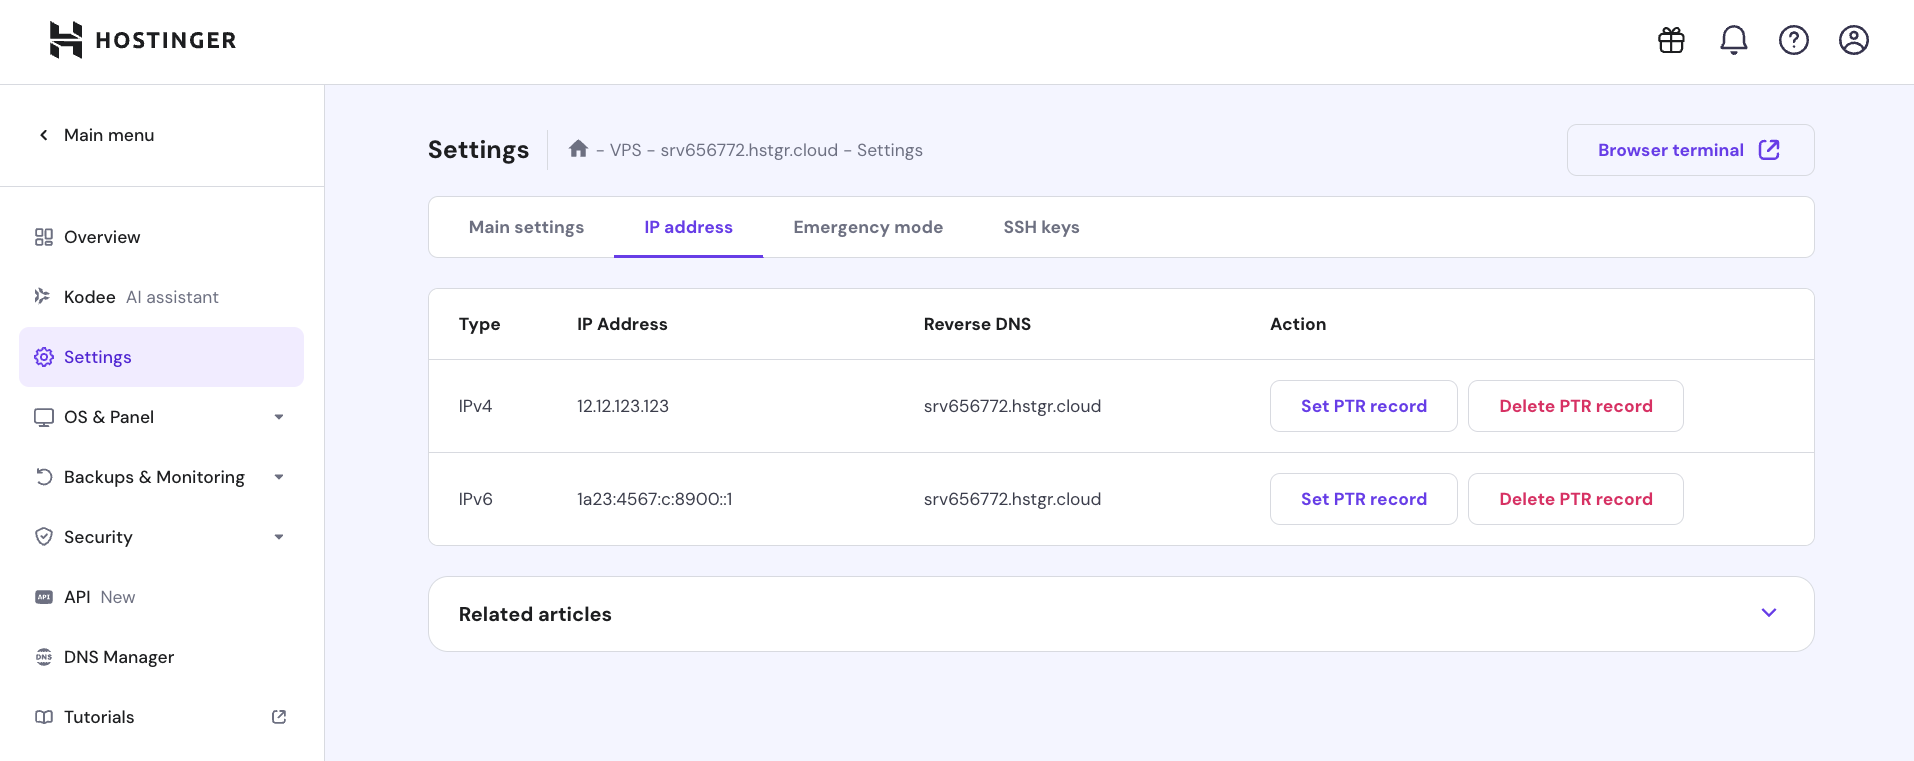
Task: Click the home icon in breadcrumb
Action: click(578, 149)
